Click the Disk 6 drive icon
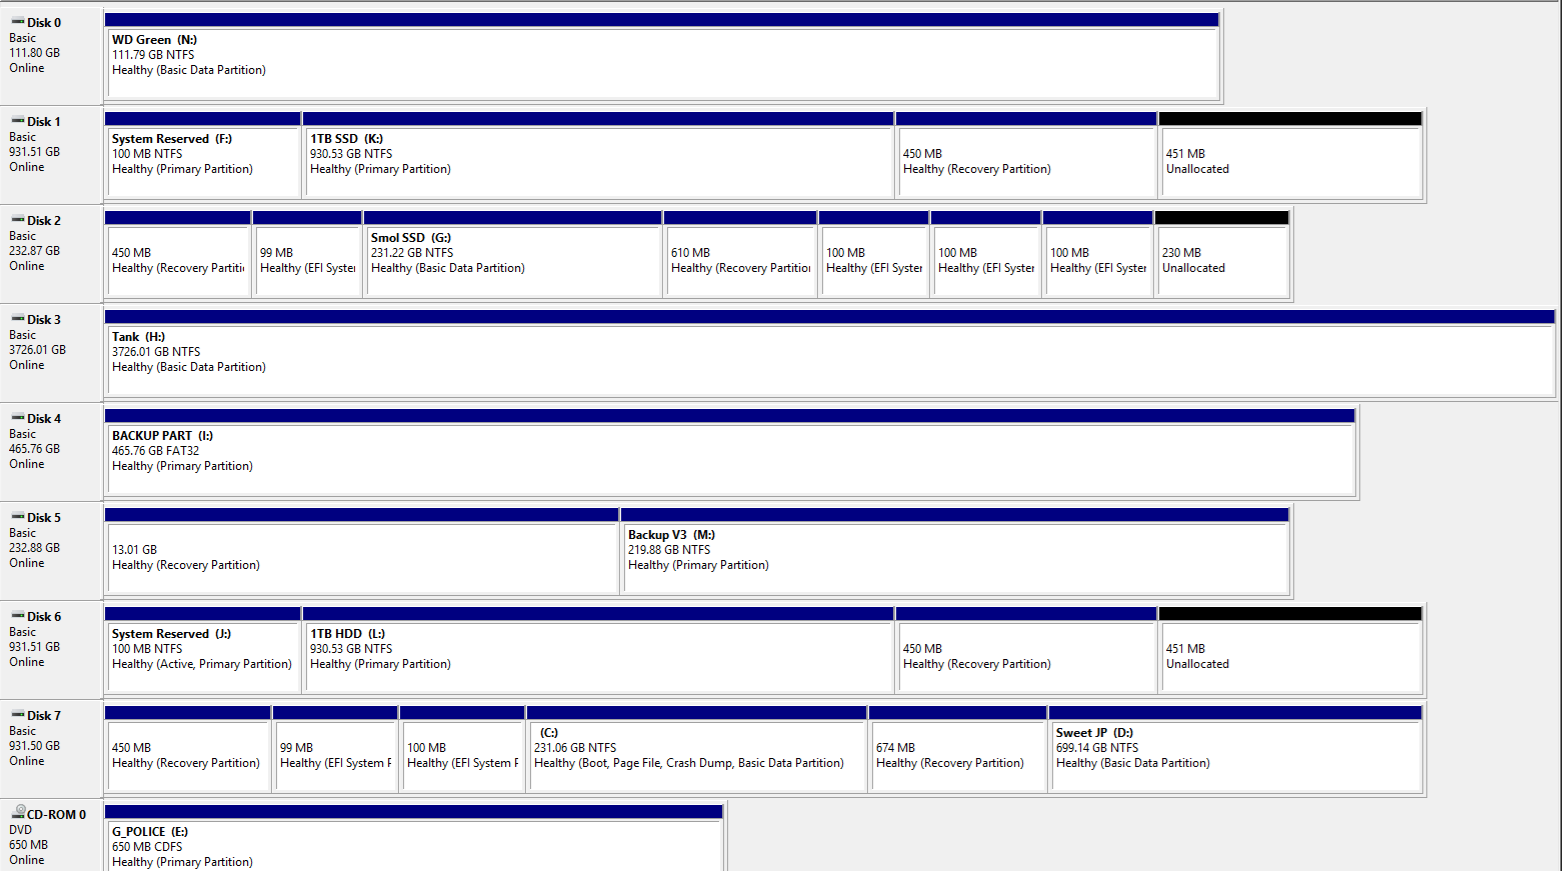Screen dimensions: 1562x871 tap(18, 616)
